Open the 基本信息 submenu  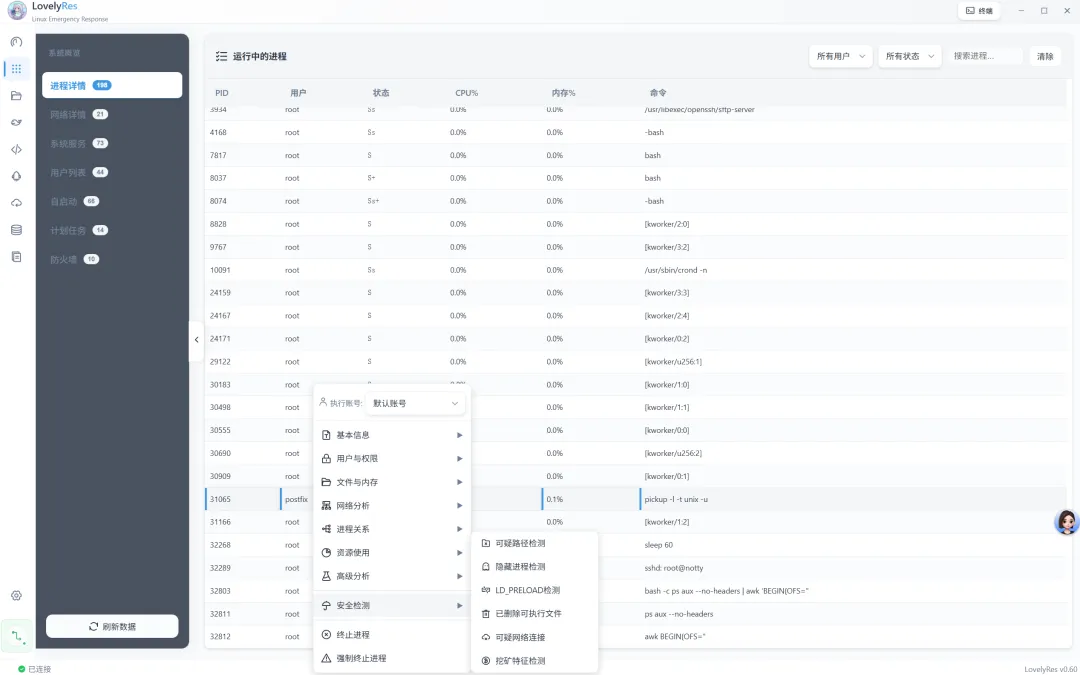click(392, 435)
